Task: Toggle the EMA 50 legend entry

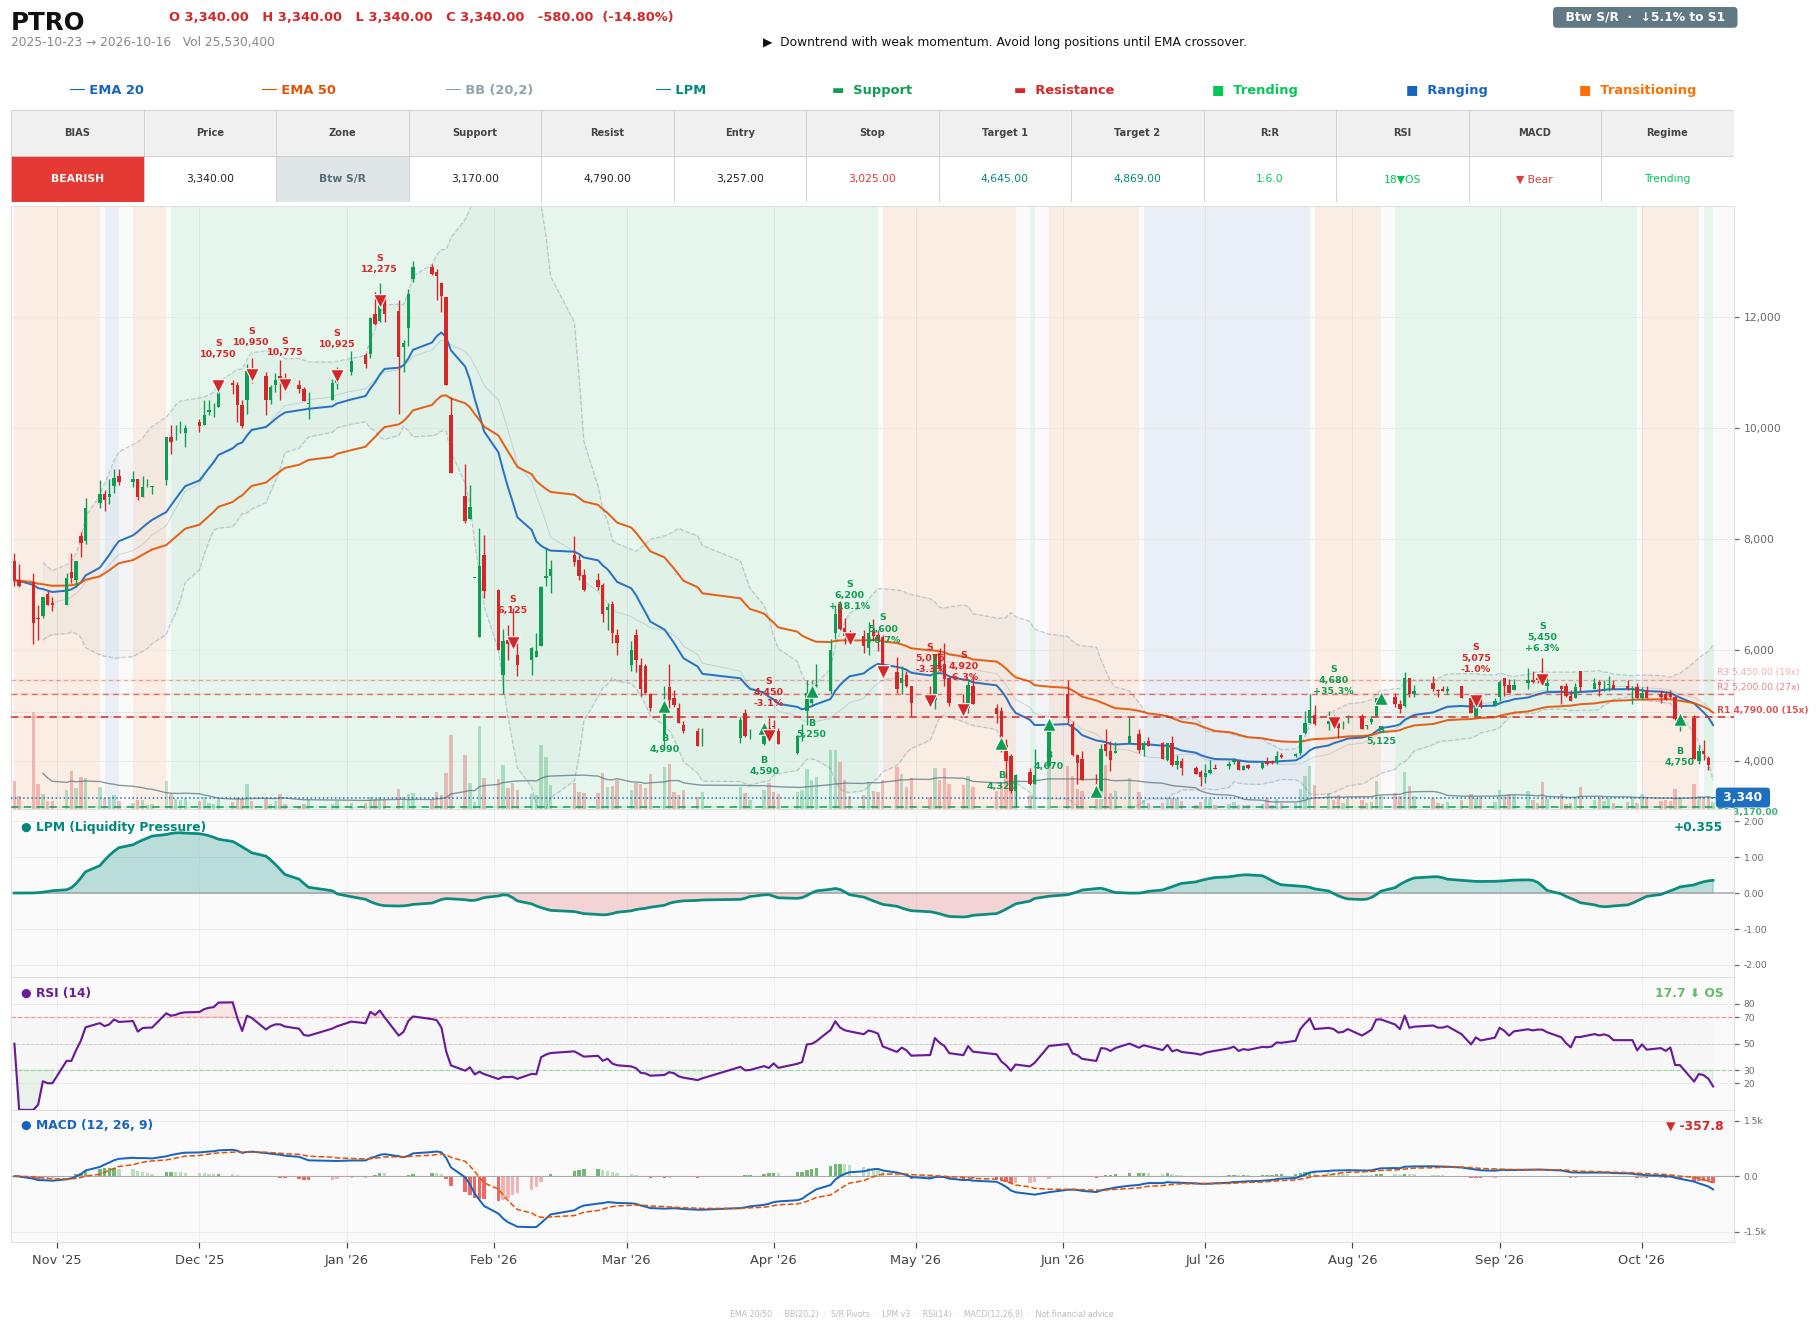Action: 298,90
